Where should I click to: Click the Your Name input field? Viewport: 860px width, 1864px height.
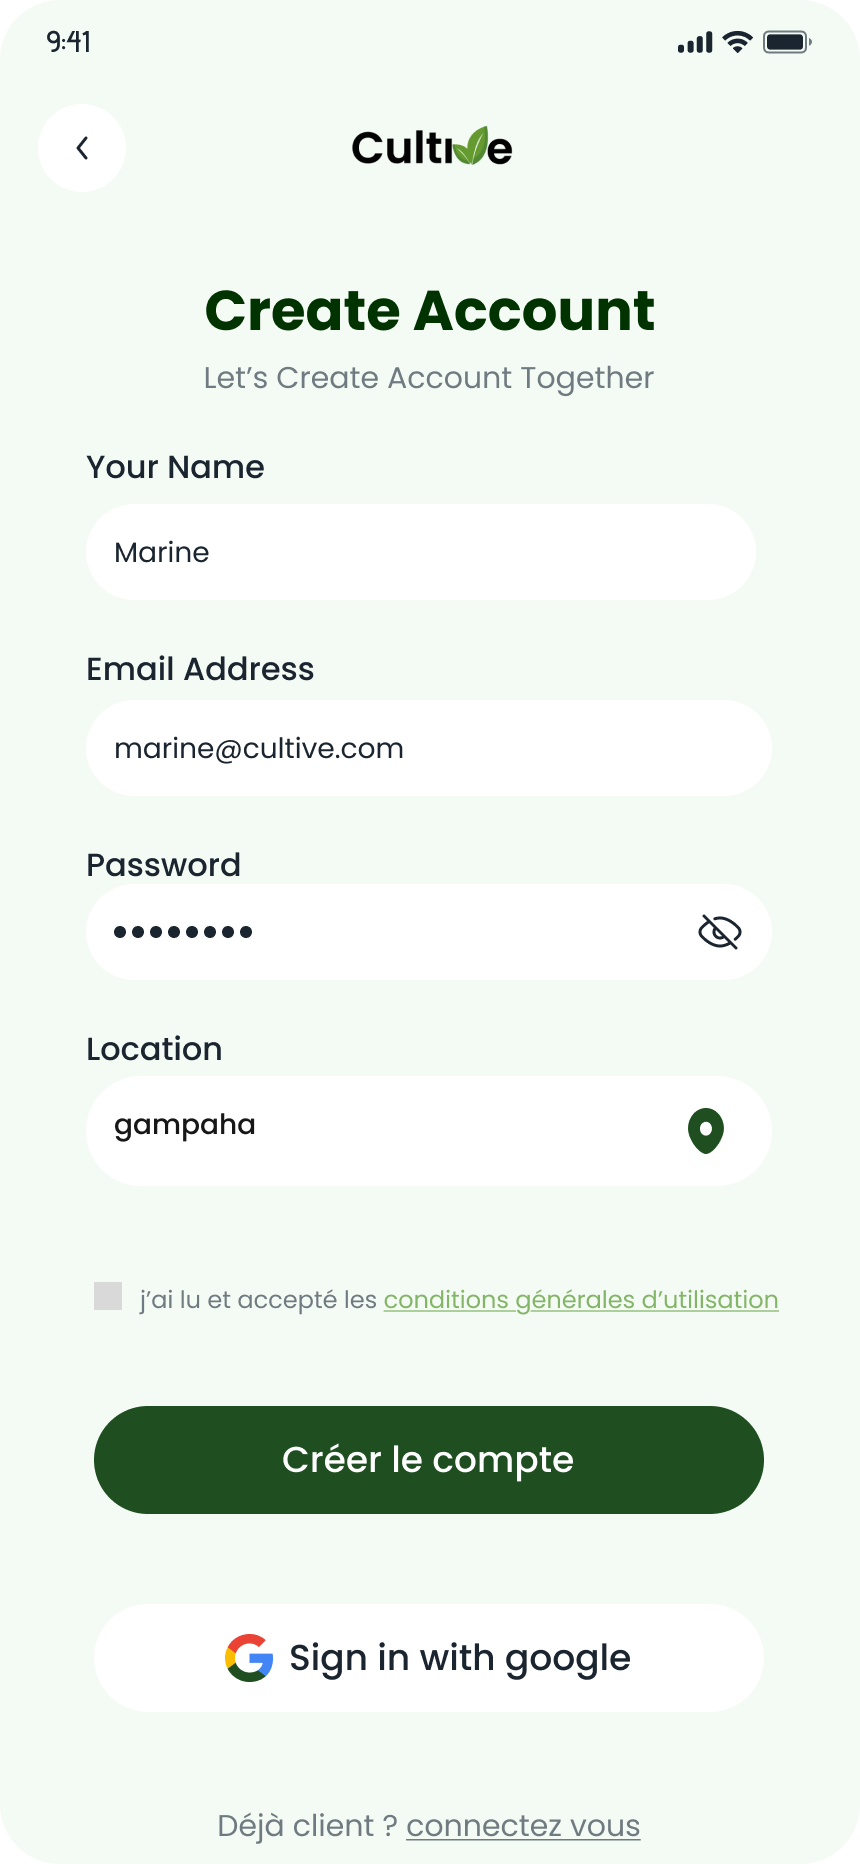pyautogui.click(x=420, y=552)
